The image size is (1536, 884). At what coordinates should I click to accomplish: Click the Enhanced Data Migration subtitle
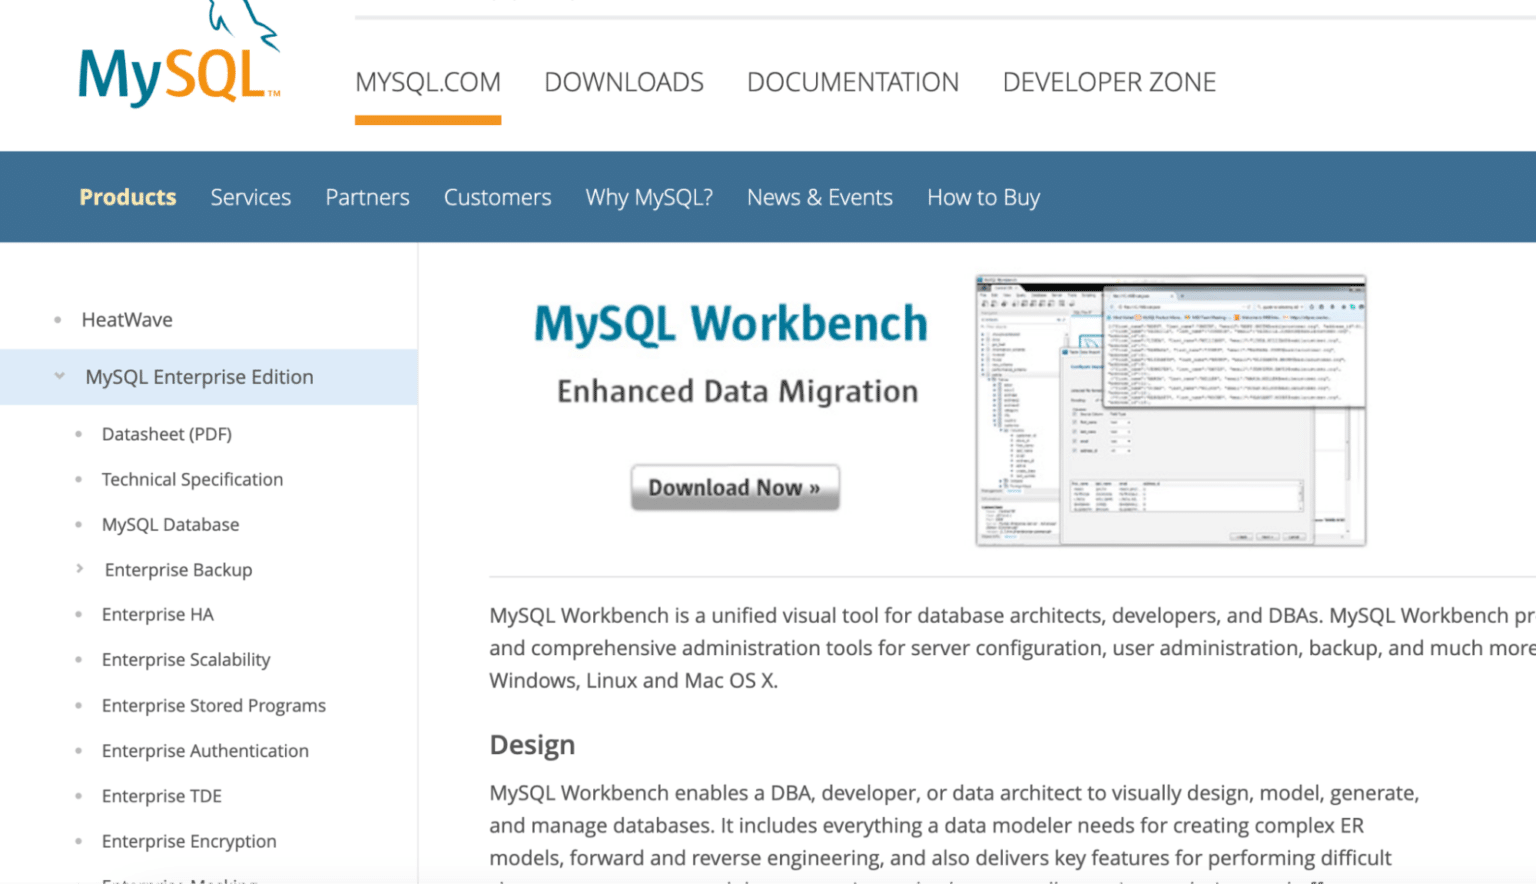(737, 391)
